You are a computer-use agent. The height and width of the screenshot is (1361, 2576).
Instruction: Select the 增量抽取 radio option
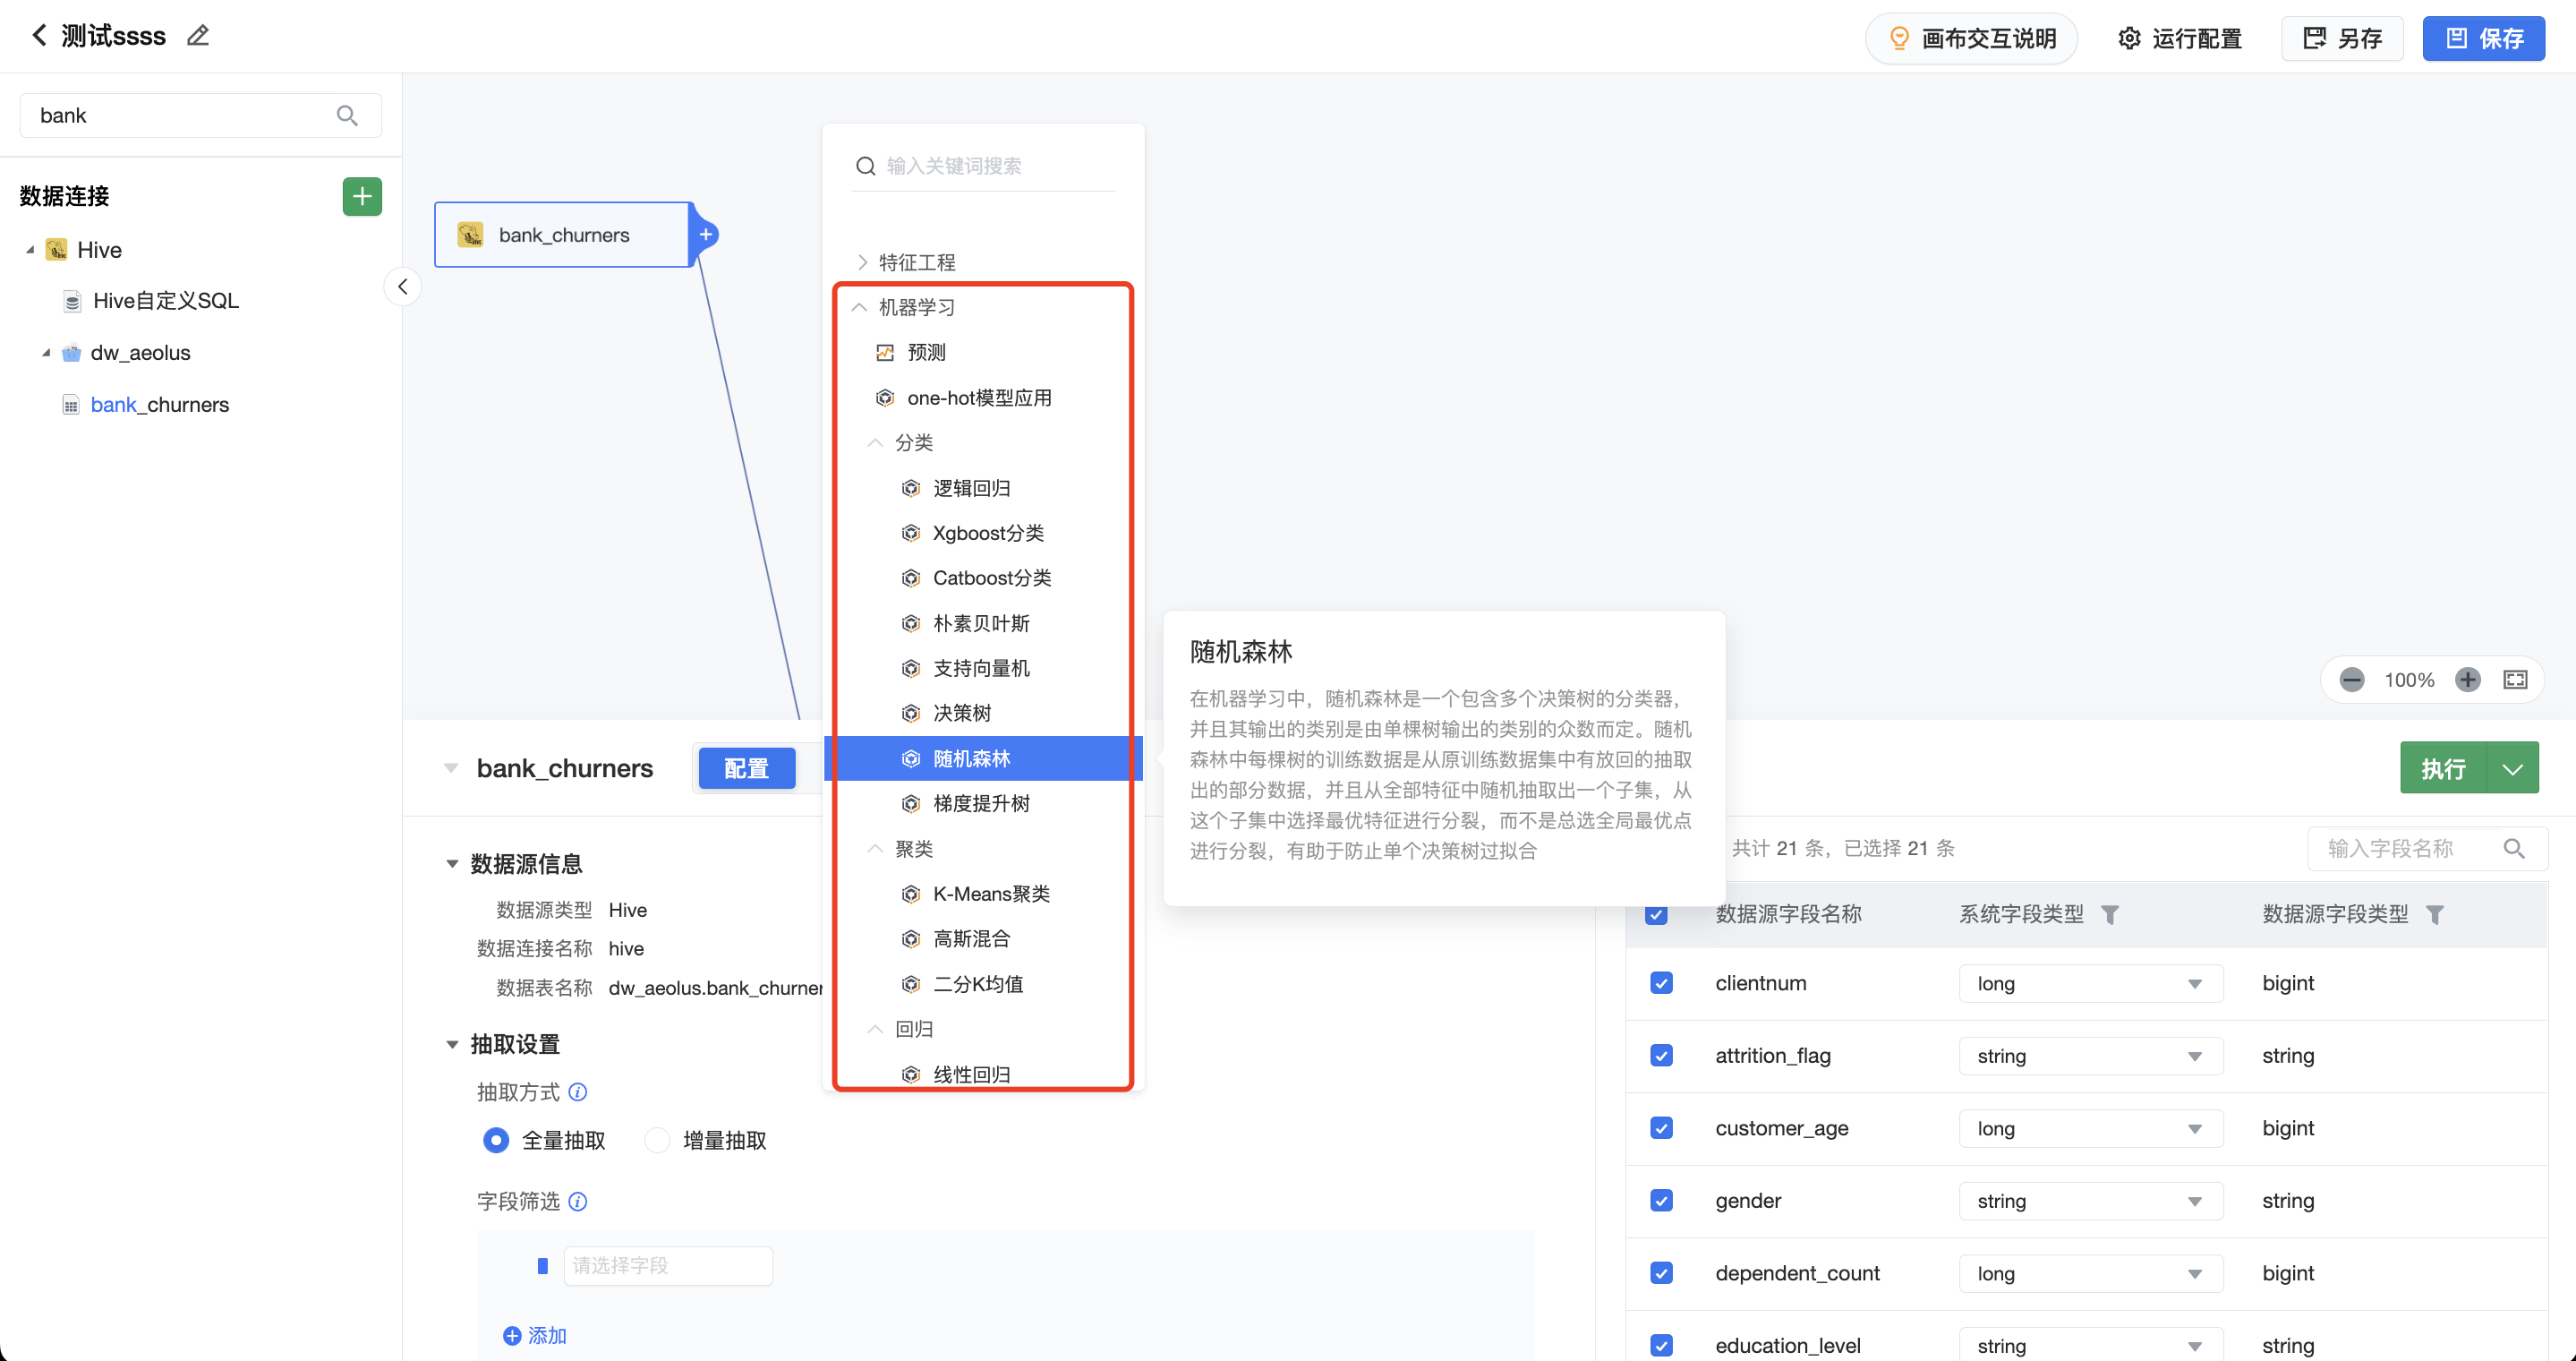657,1140
